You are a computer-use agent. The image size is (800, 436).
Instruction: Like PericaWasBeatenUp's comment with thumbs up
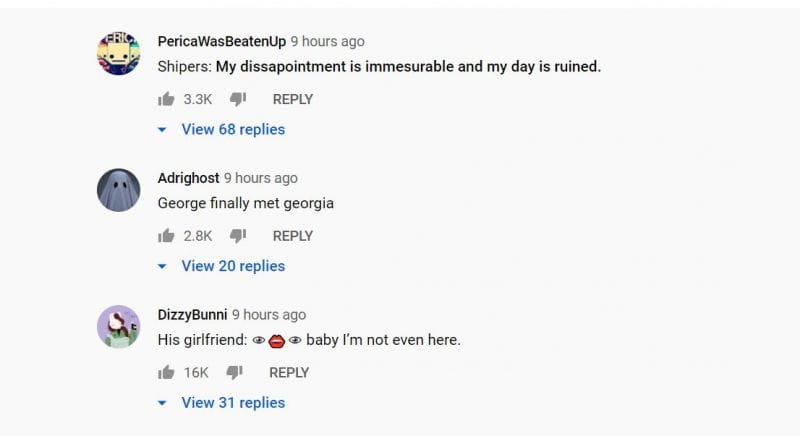(x=166, y=99)
